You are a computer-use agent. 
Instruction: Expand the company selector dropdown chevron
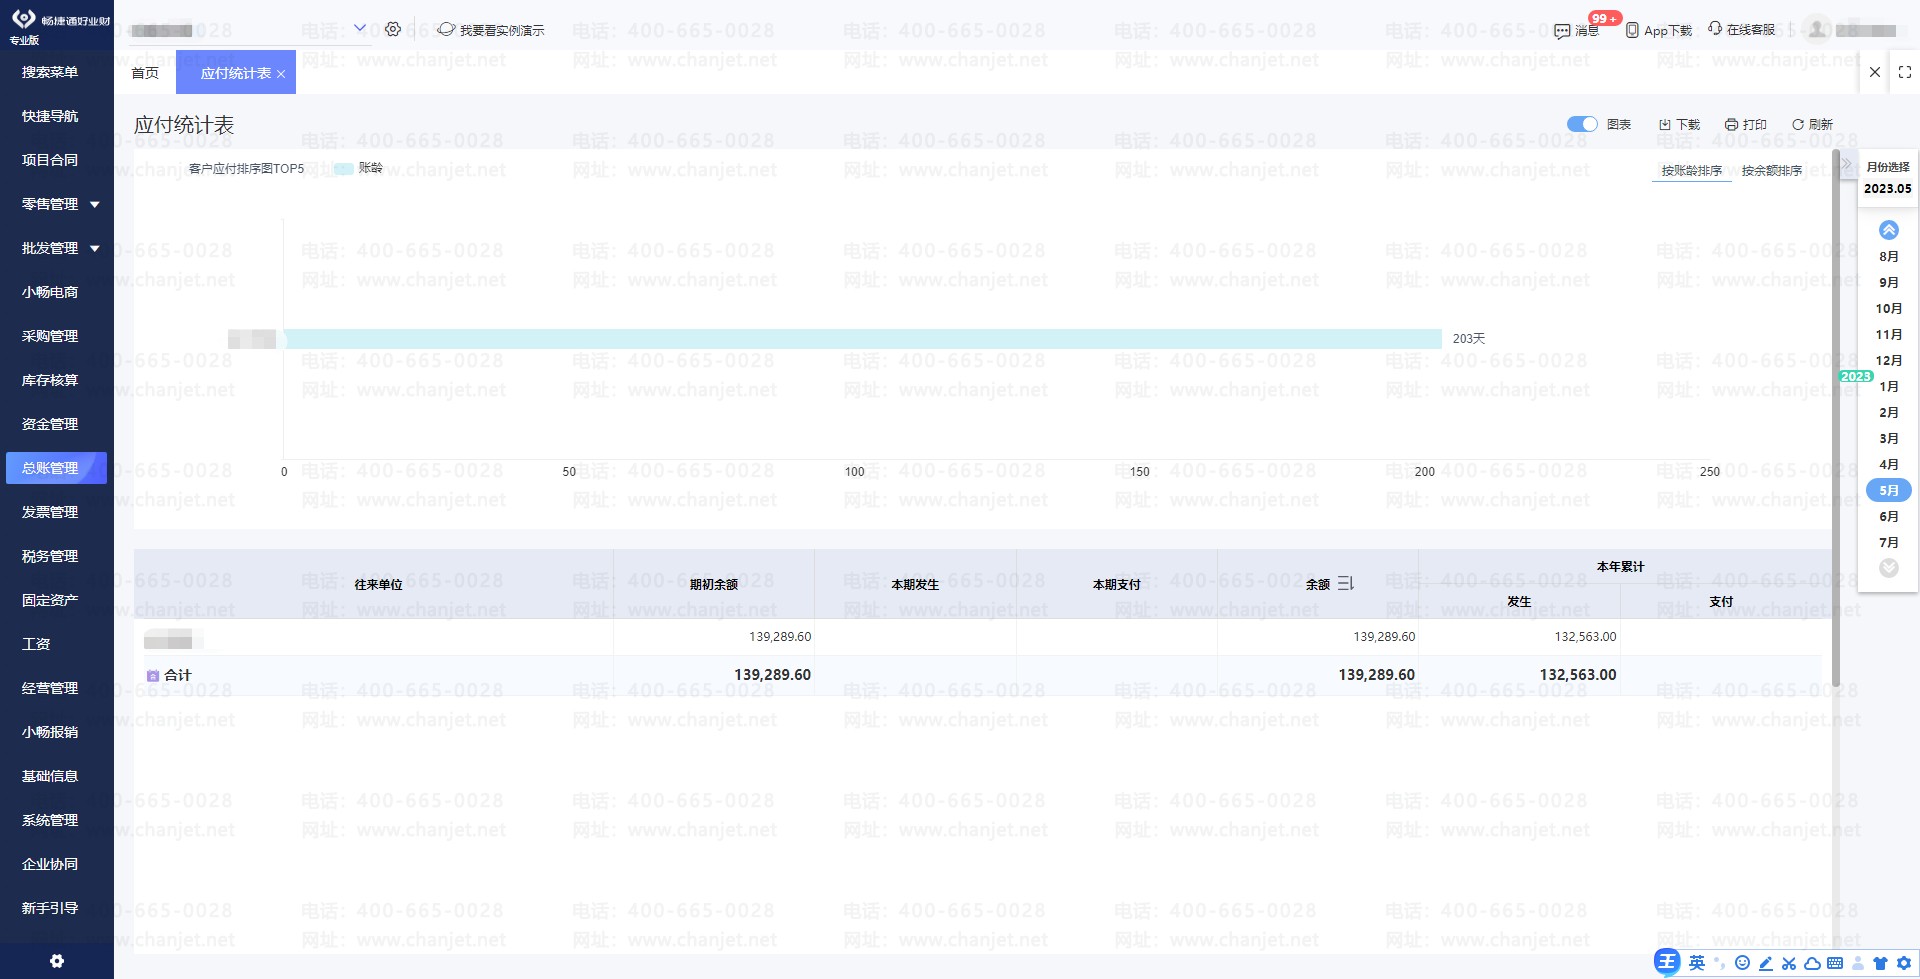(360, 28)
